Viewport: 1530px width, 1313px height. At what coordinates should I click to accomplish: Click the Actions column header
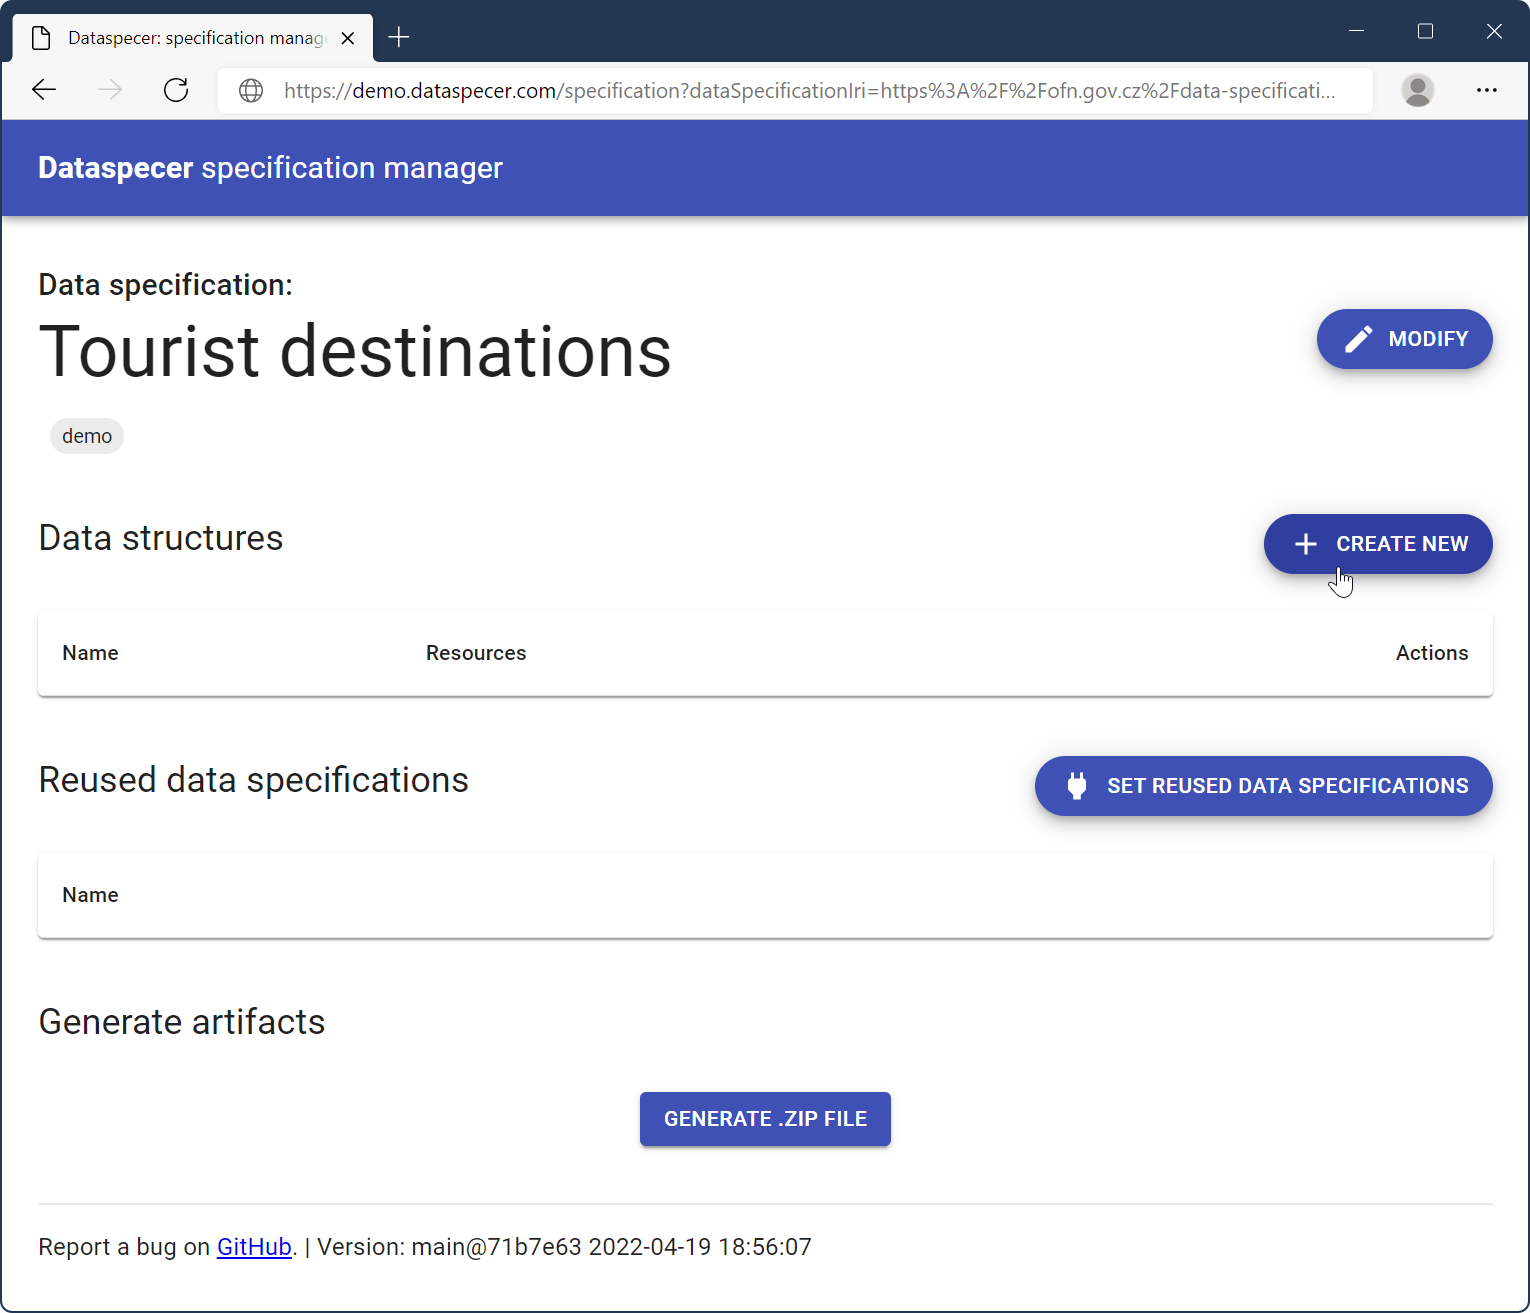1431,653
